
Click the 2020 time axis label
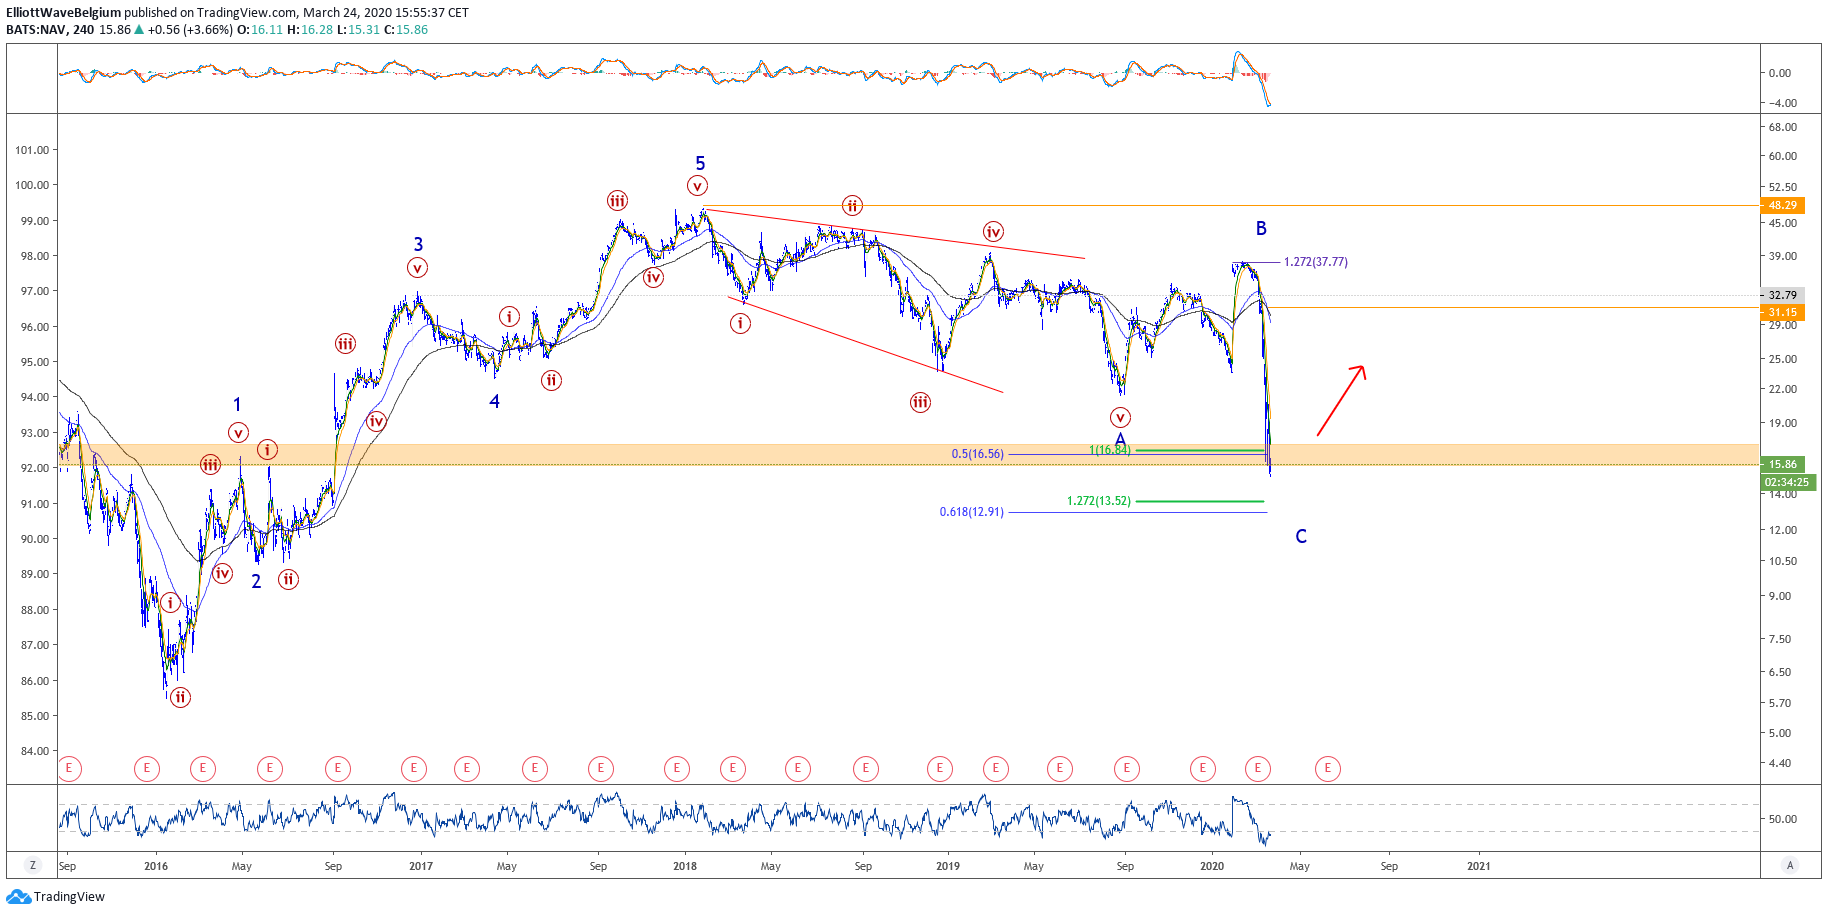tap(1212, 866)
